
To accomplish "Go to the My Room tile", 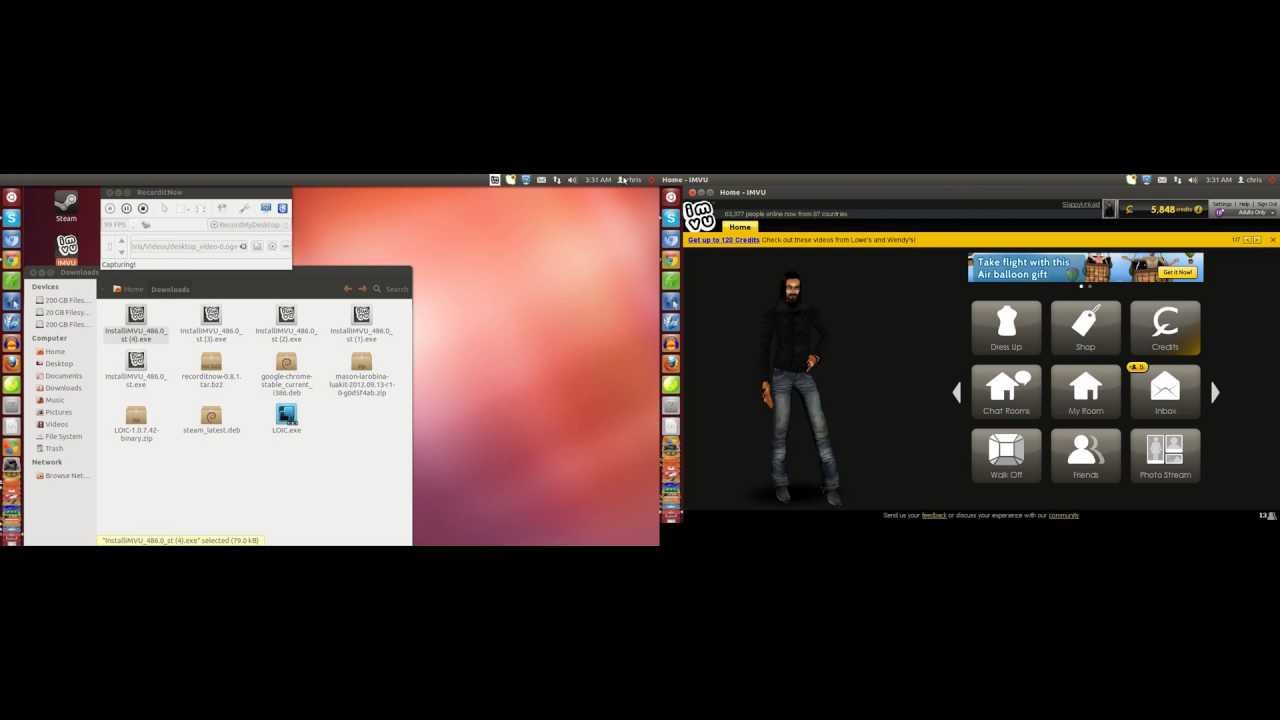I will tap(1085, 392).
